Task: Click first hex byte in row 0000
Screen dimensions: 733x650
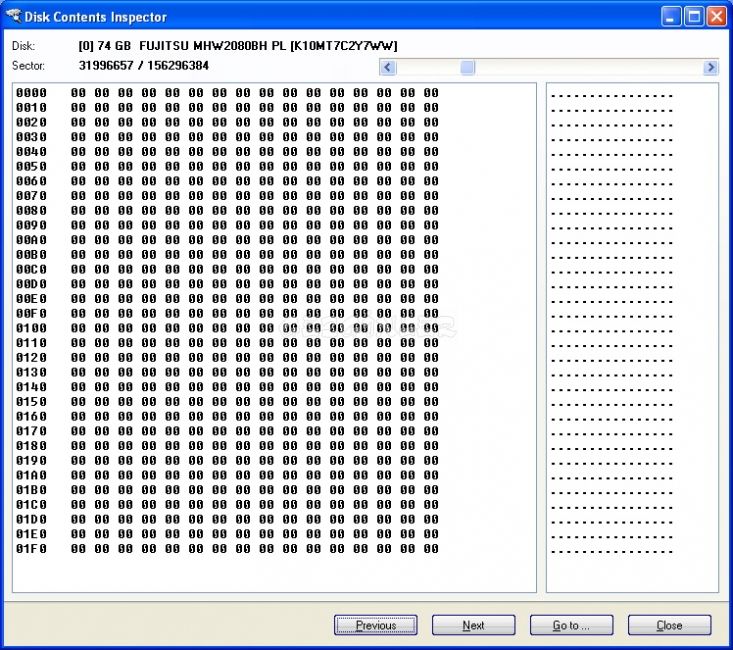Action: [78, 93]
